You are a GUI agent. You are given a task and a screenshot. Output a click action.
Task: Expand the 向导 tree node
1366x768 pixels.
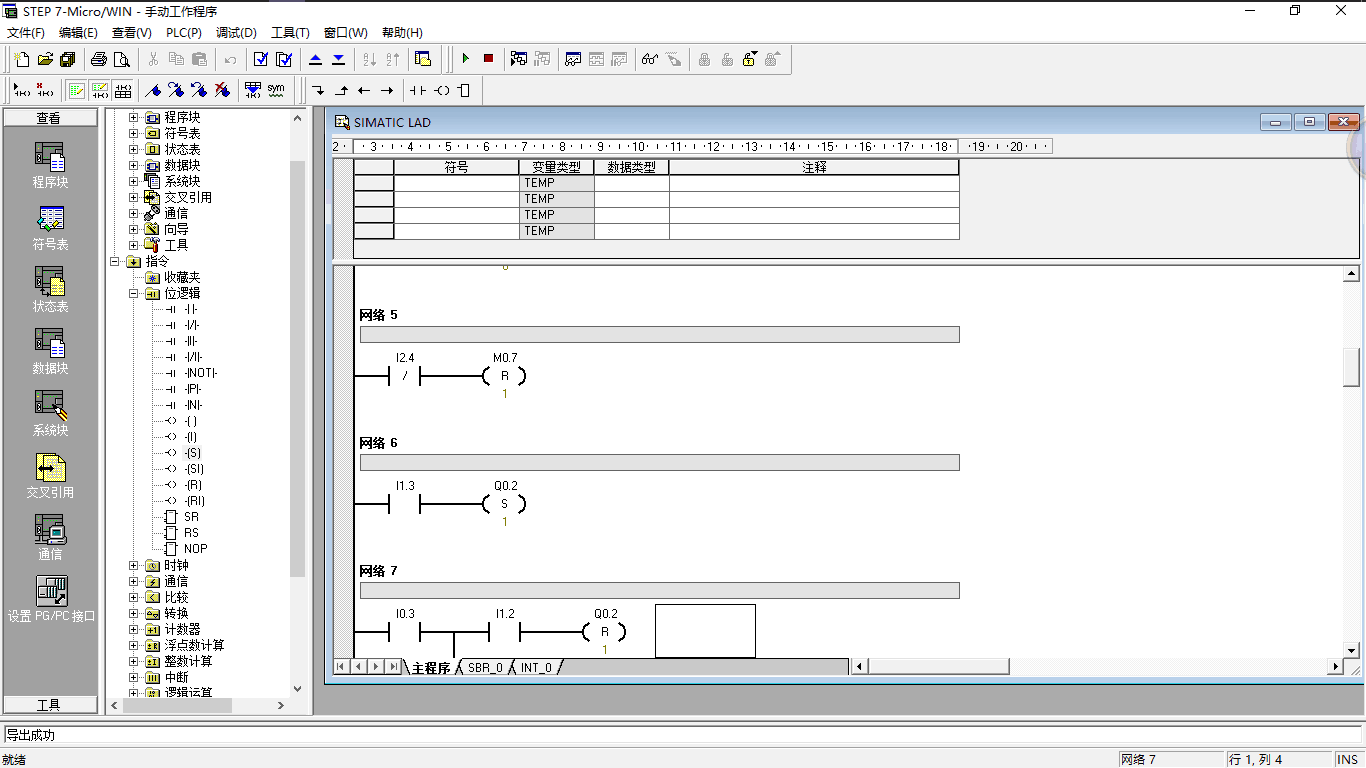134,229
